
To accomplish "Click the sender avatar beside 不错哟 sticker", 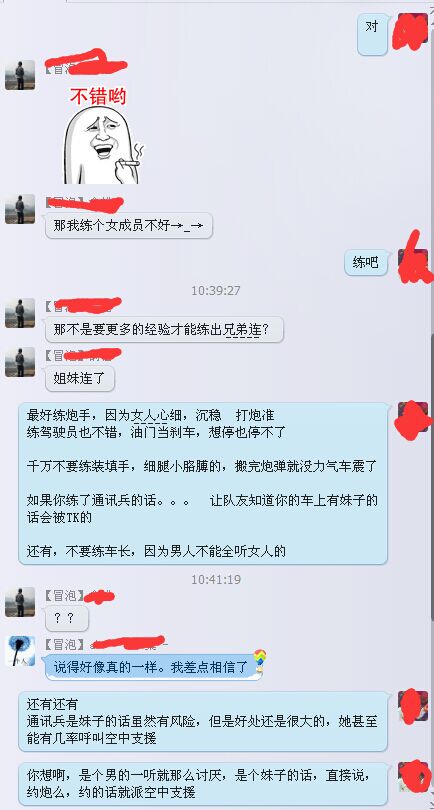I will point(20,75).
